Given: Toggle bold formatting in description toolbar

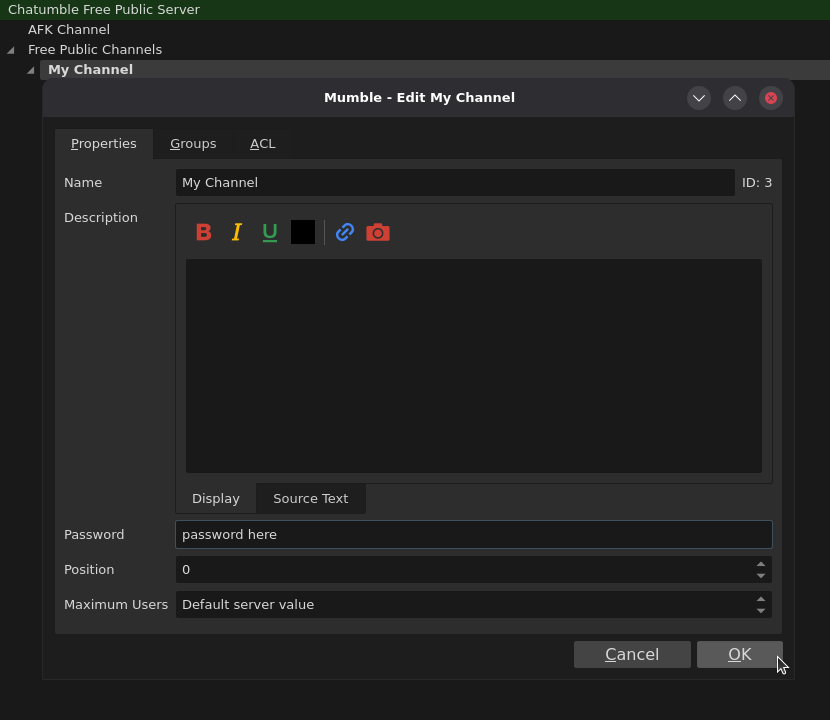Looking at the screenshot, I should [x=204, y=232].
